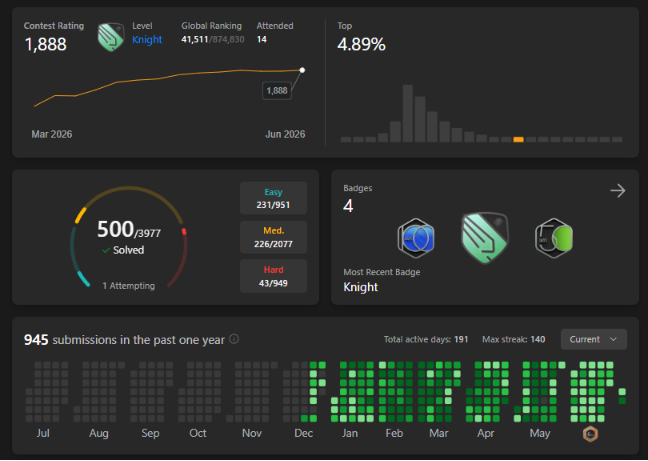This screenshot has height=461, width=648.
Task: Click the highlighted orange histogram bar
Action: point(518,140)
